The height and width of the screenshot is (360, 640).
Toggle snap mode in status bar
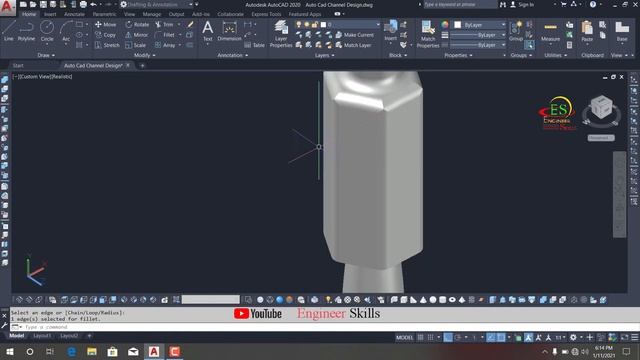pos(430,338)
